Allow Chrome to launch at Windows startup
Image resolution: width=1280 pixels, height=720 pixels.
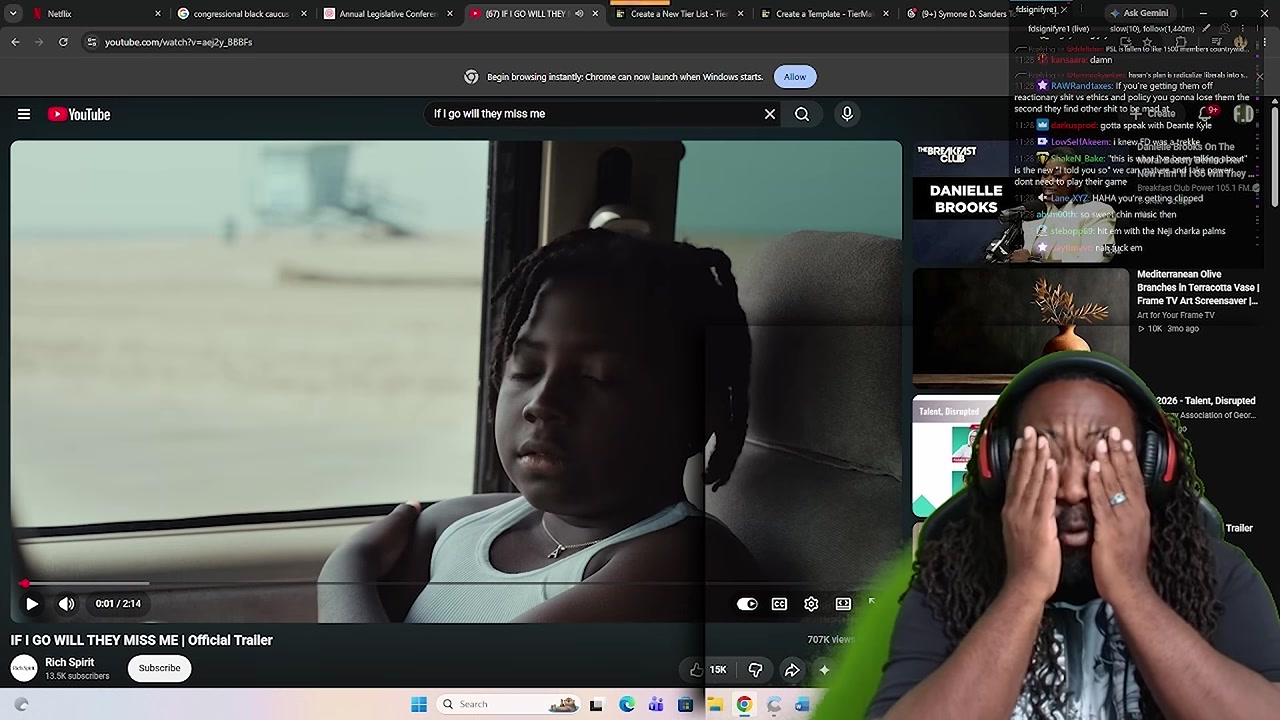[x=795, y=77]
